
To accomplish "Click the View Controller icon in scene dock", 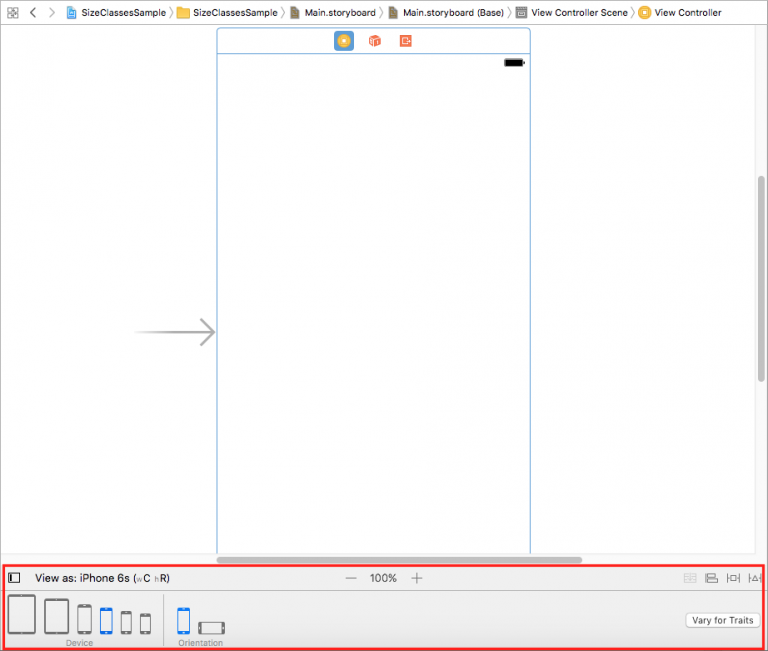I will pyautogui.click(x=343, y=41).
